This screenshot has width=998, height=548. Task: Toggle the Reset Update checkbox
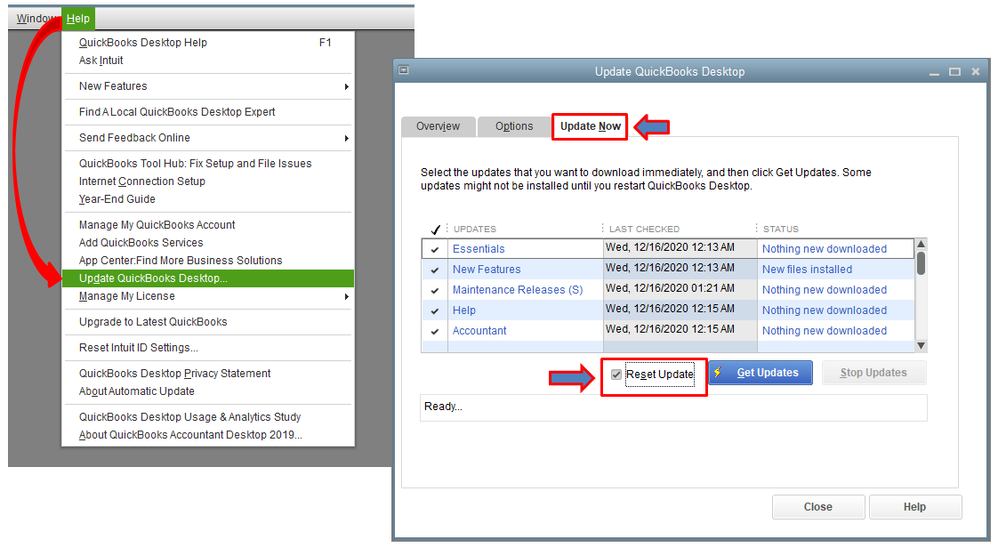pyautogui.click(x=616, y=374)
